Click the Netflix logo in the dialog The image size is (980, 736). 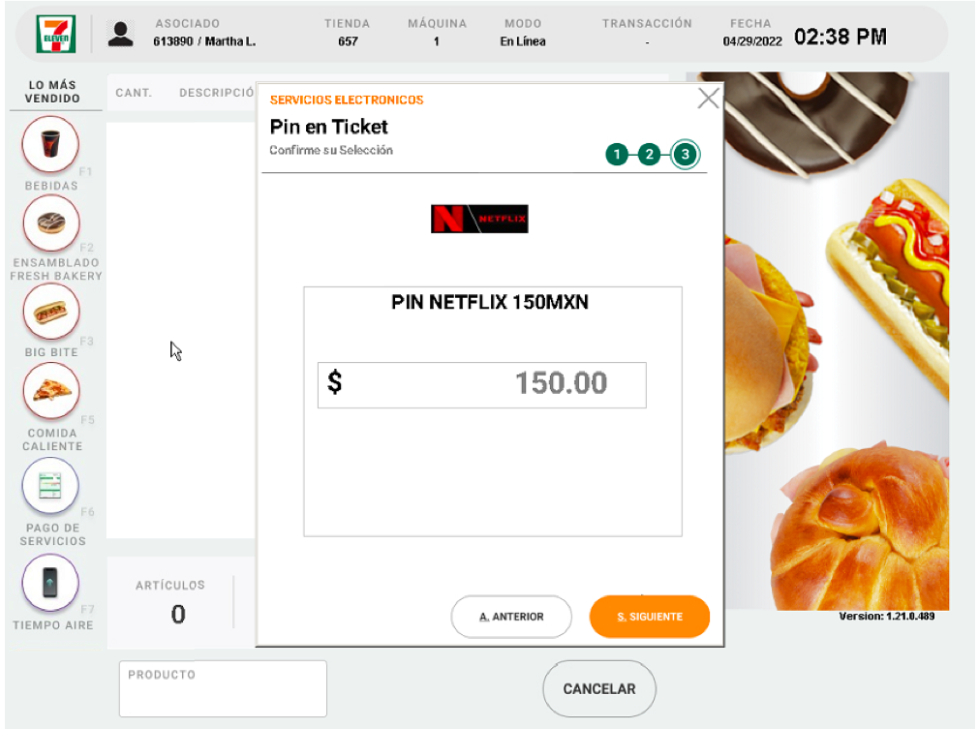[479, 219]
